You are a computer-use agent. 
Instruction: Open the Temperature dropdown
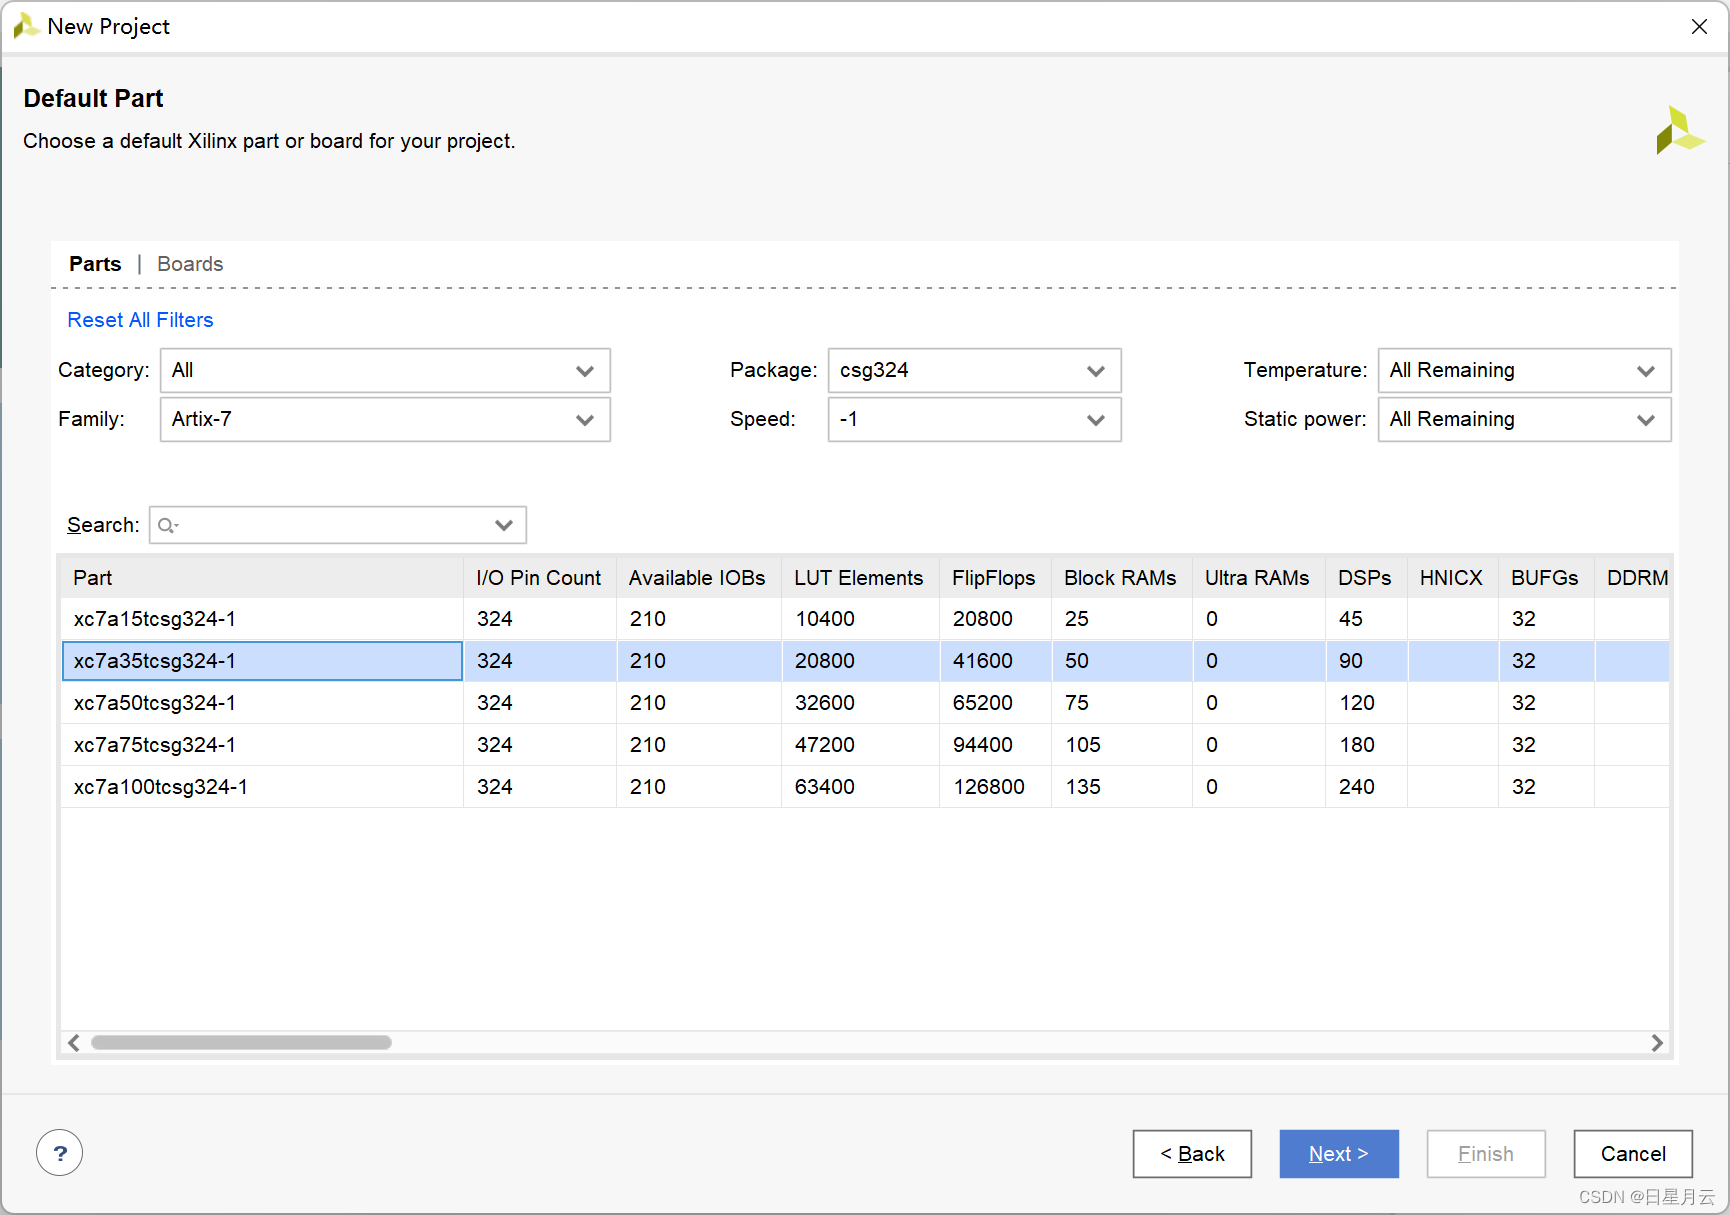(1523, 371)
